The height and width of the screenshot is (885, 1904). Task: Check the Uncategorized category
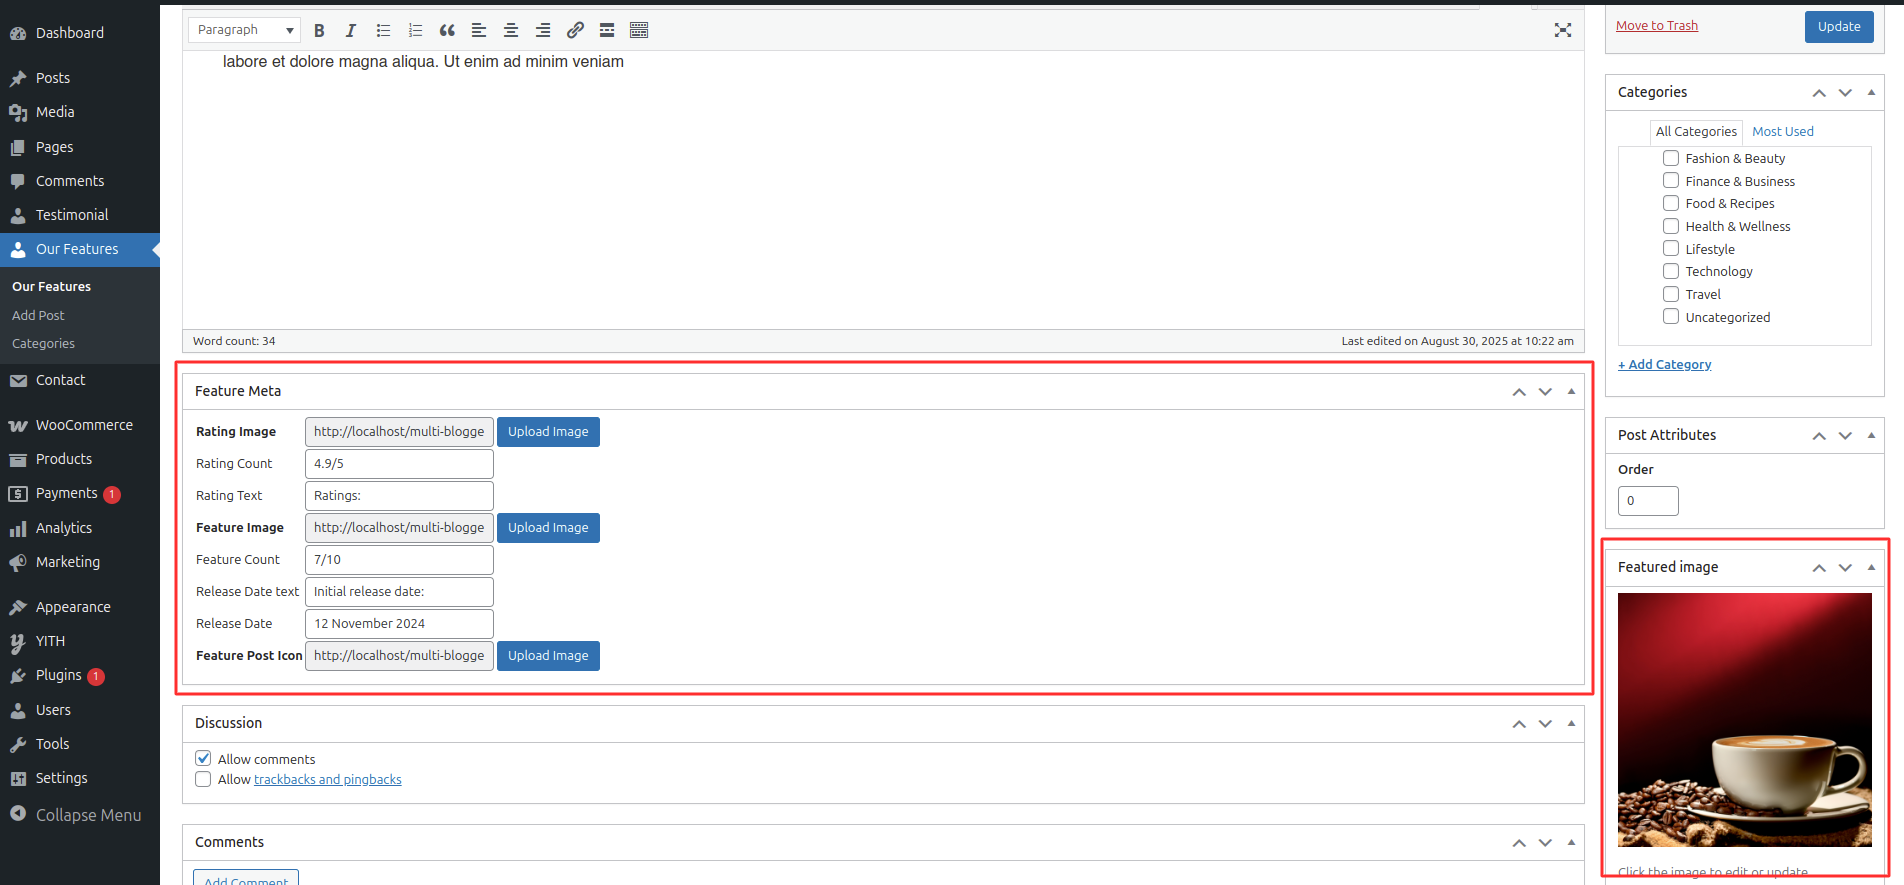[x=1671, y=316]
